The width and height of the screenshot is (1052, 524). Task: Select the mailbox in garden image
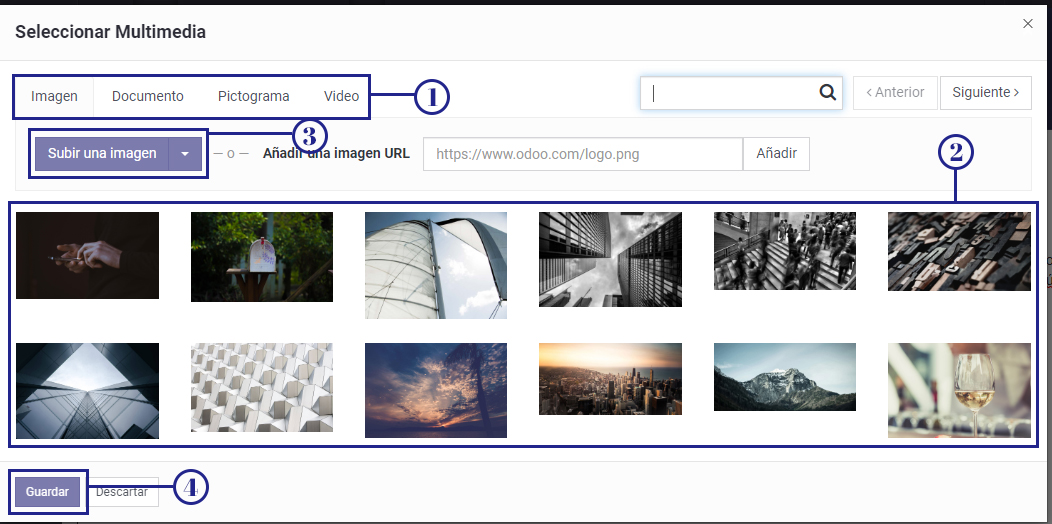click(x=262, y=257)
